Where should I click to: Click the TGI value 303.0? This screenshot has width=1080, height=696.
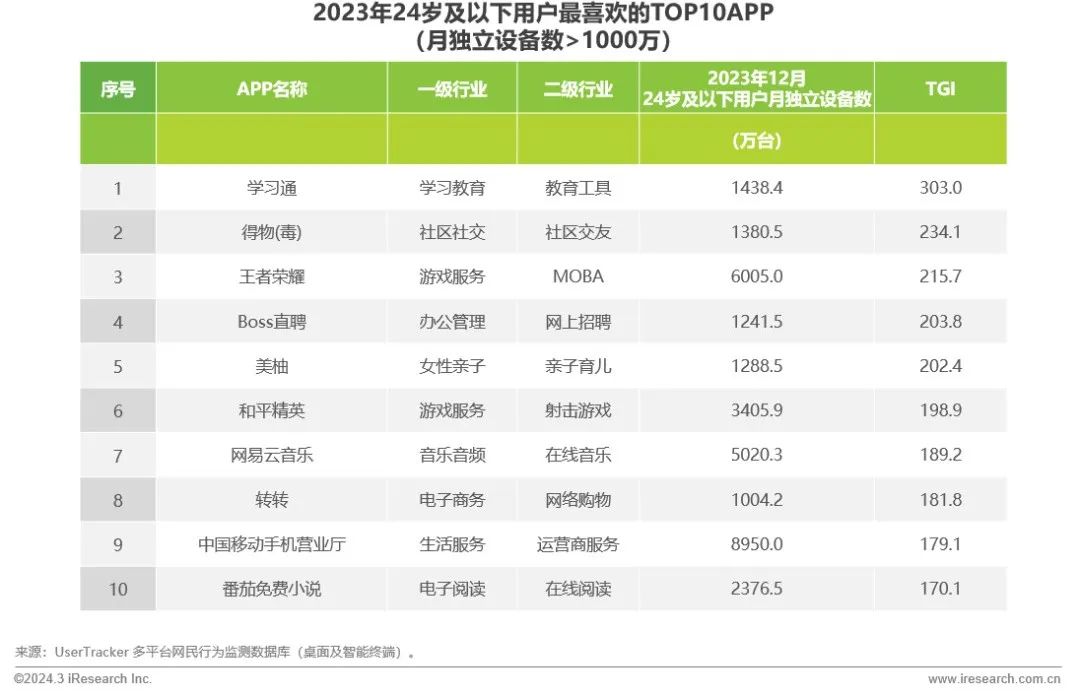pos(938,187)
